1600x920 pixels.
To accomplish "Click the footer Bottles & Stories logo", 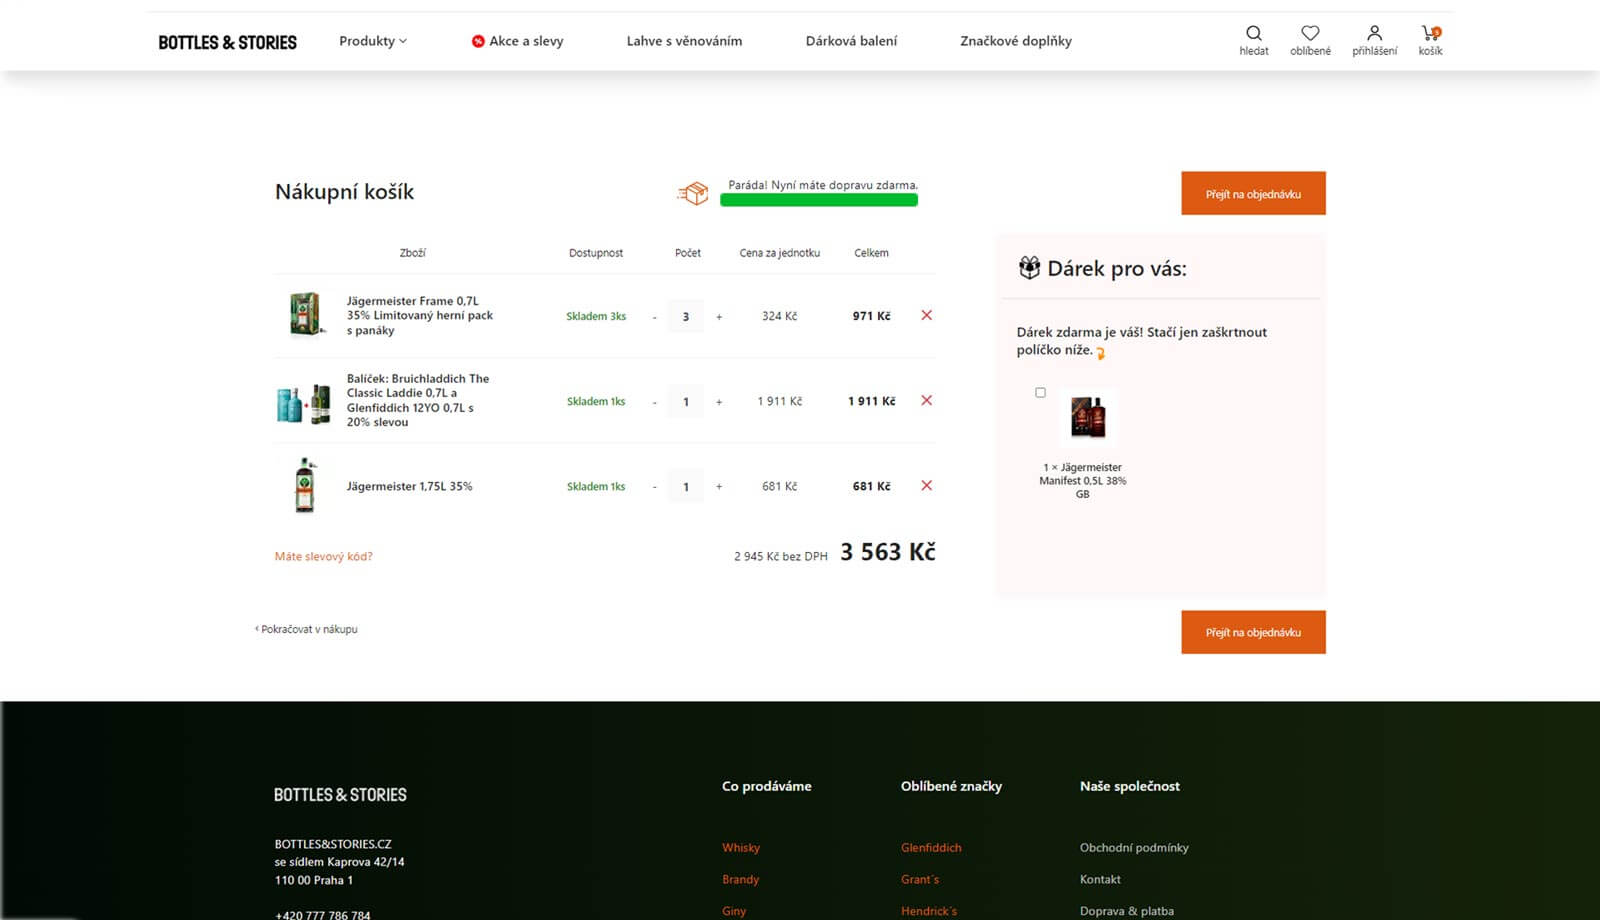I will click(x=340, y=795).
